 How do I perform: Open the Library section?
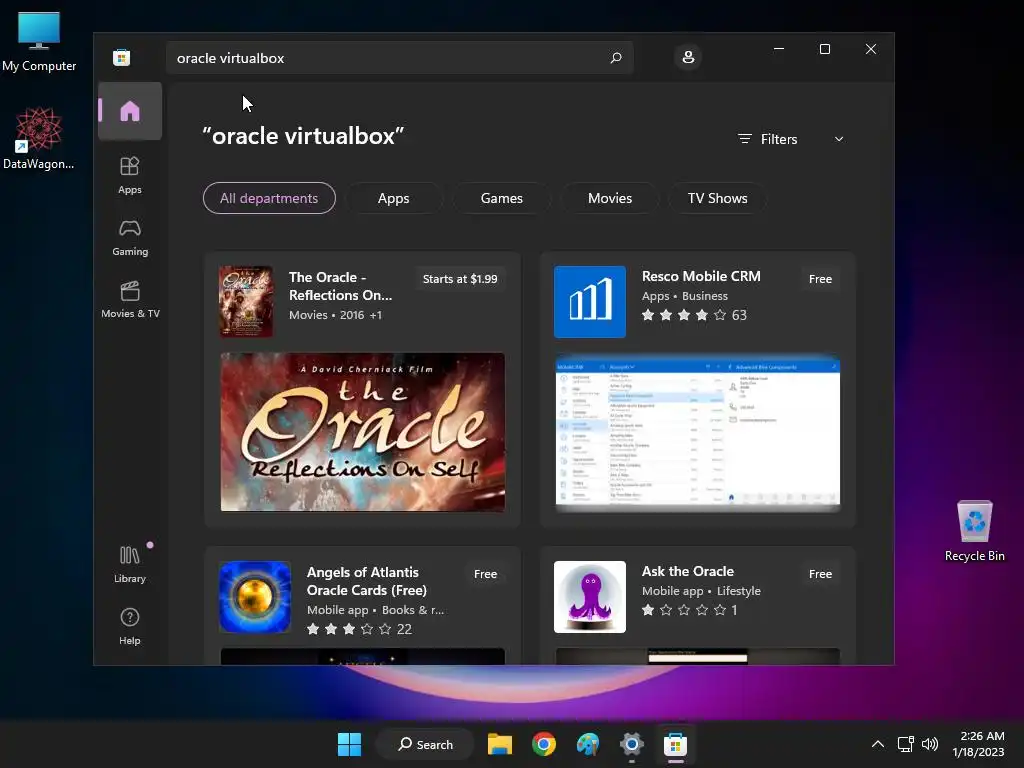[x=130, y=564]
